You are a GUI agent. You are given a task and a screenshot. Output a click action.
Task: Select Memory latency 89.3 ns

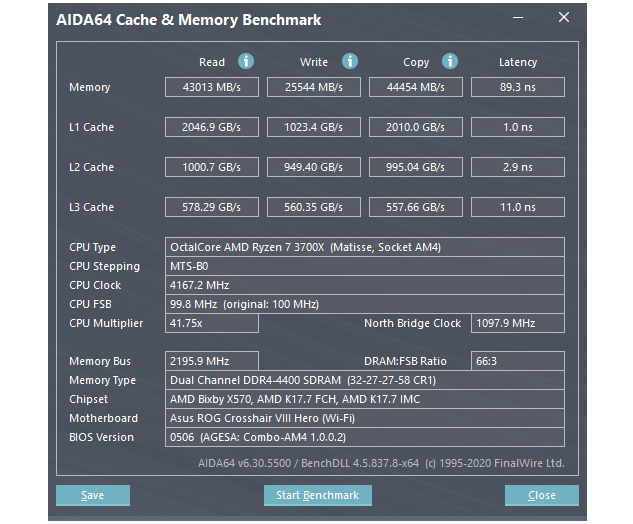coord(518,87)
